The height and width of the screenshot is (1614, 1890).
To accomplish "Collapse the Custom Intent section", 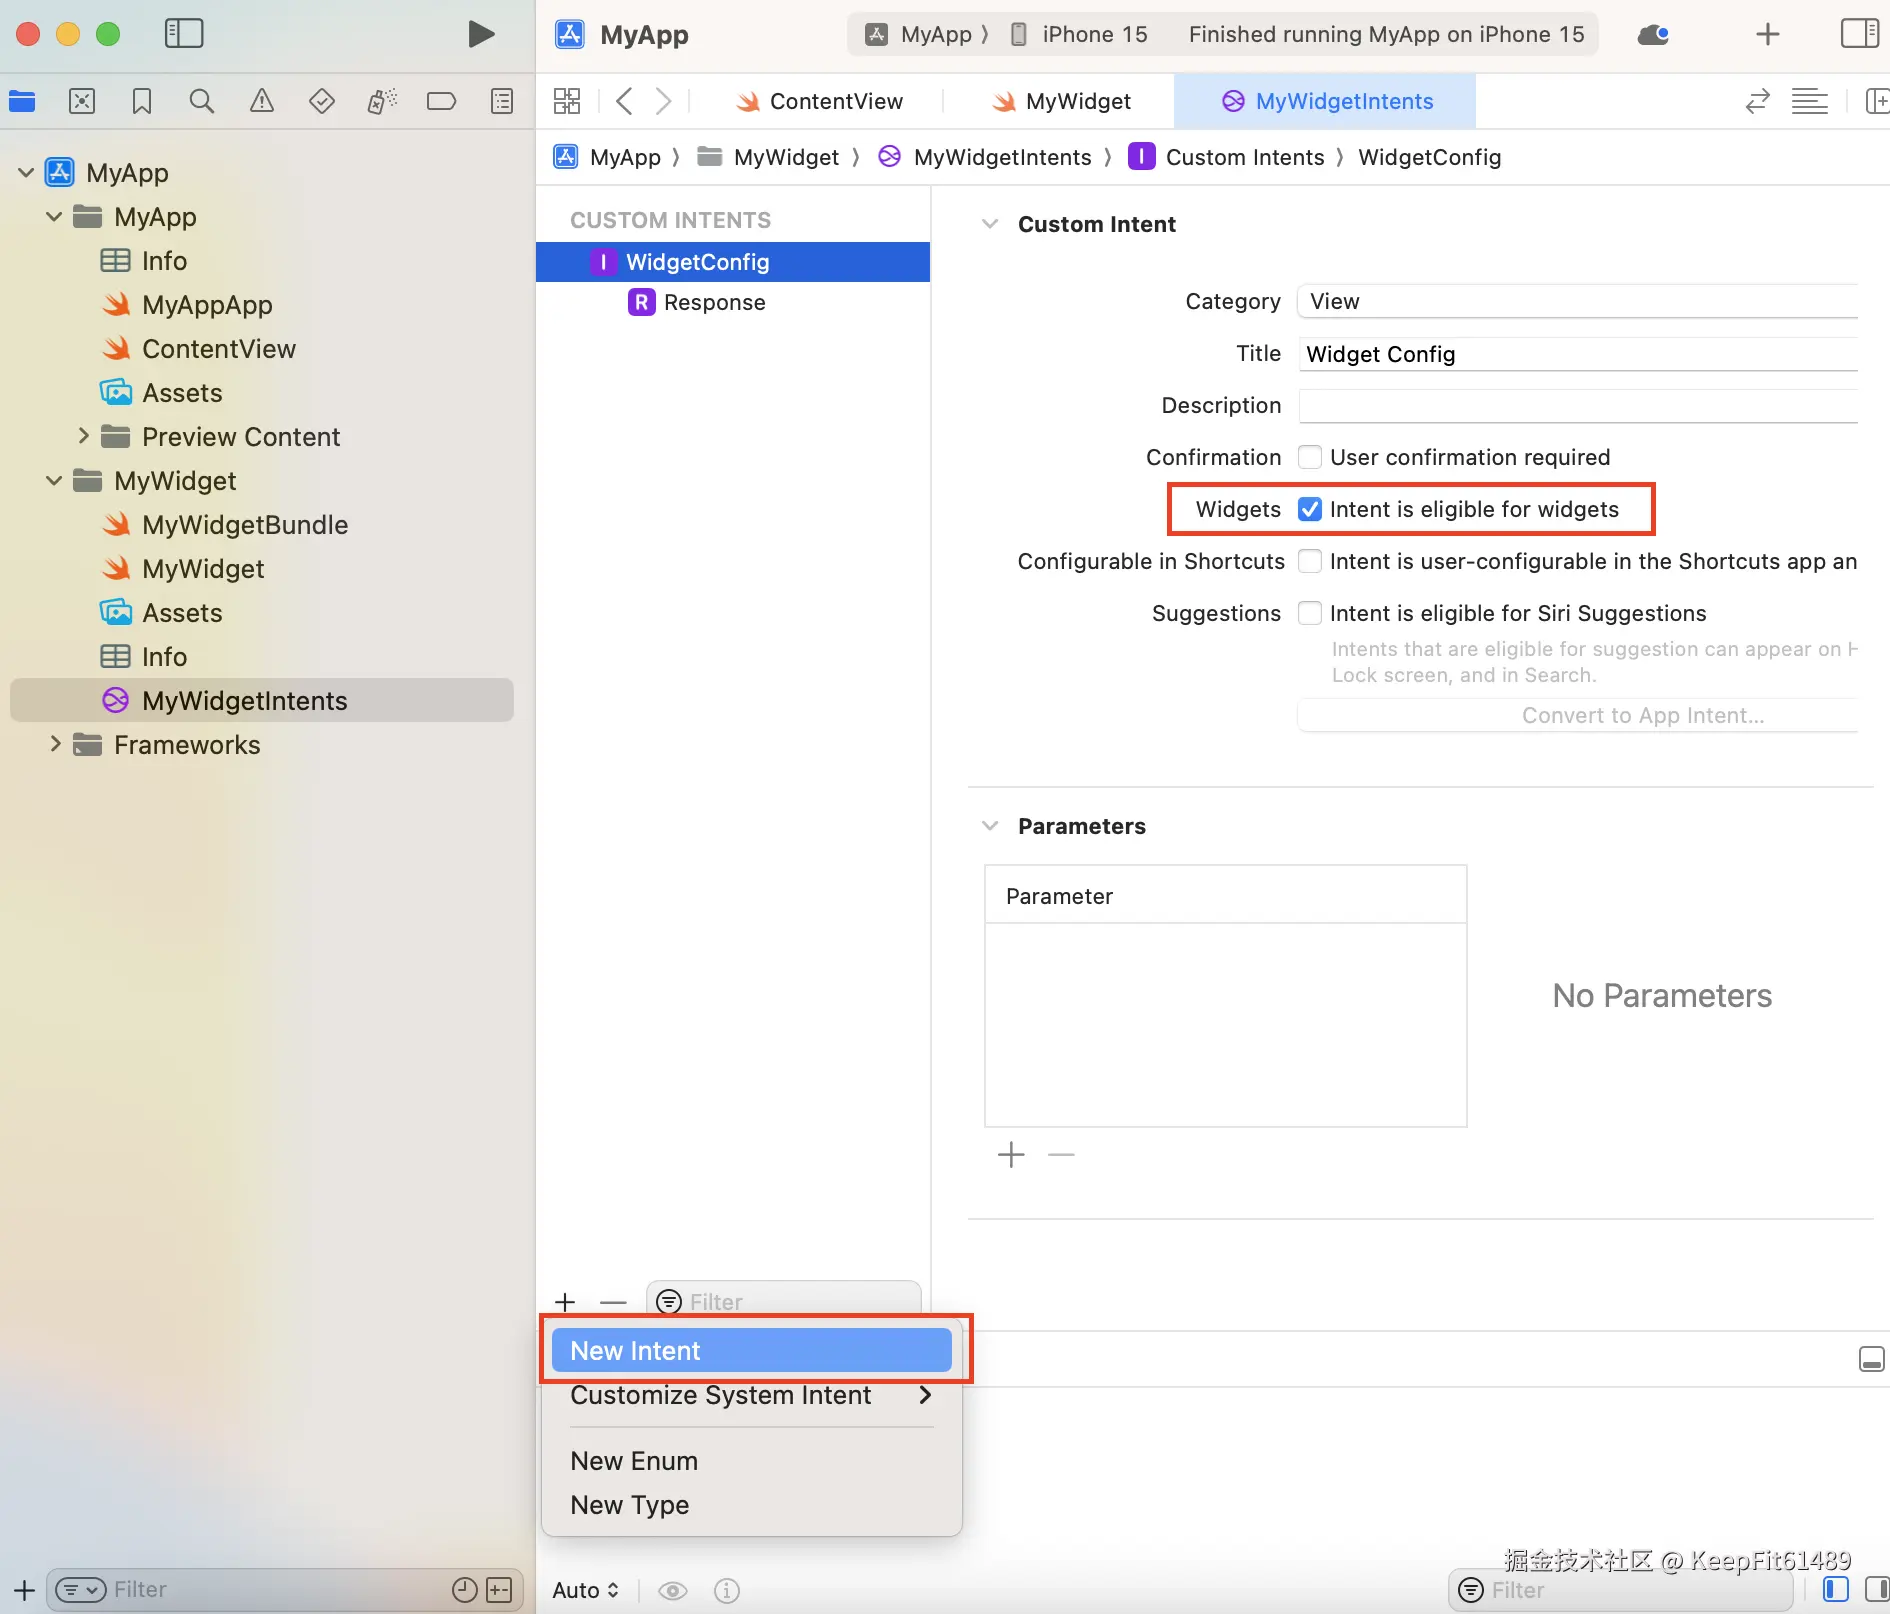I will point(990,224).
